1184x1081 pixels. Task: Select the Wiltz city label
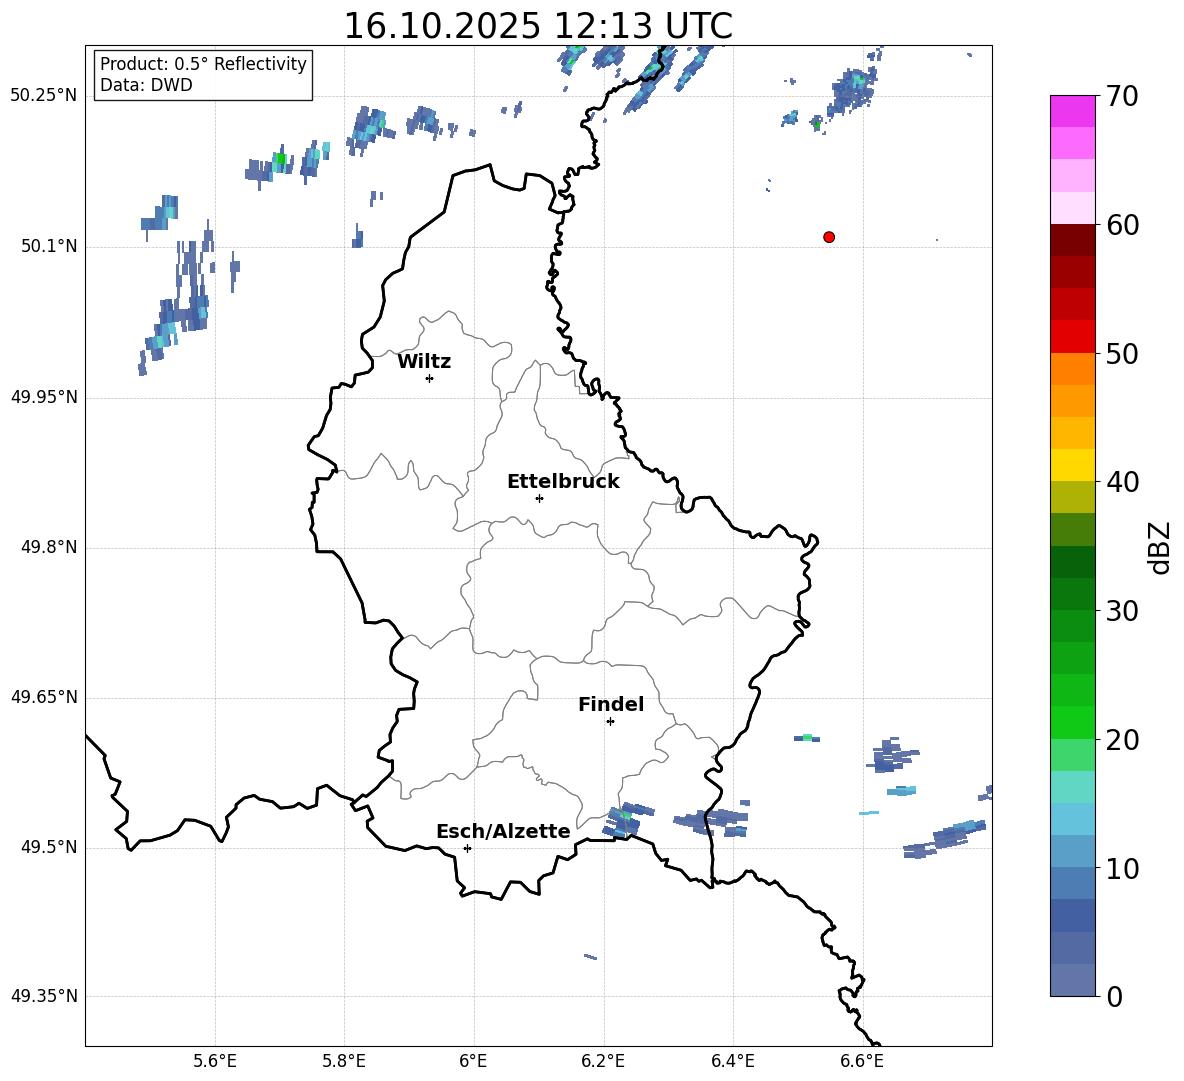point(424,362)
